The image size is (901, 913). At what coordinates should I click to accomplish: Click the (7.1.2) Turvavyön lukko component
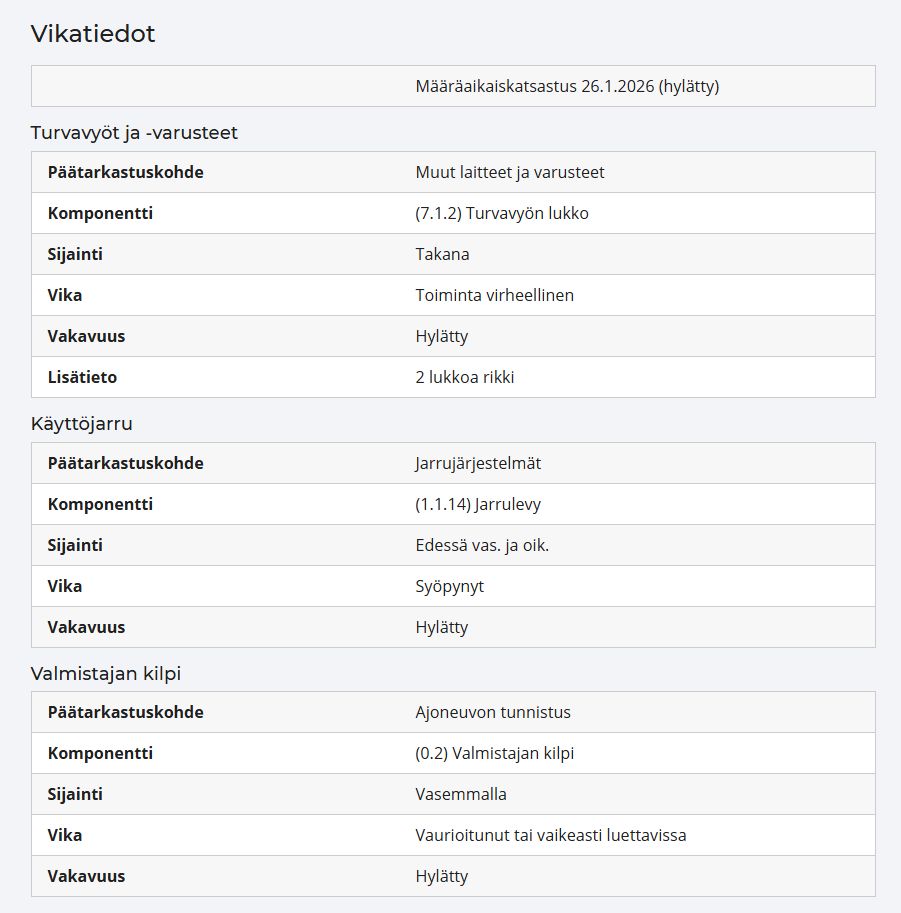pos(501,213)
